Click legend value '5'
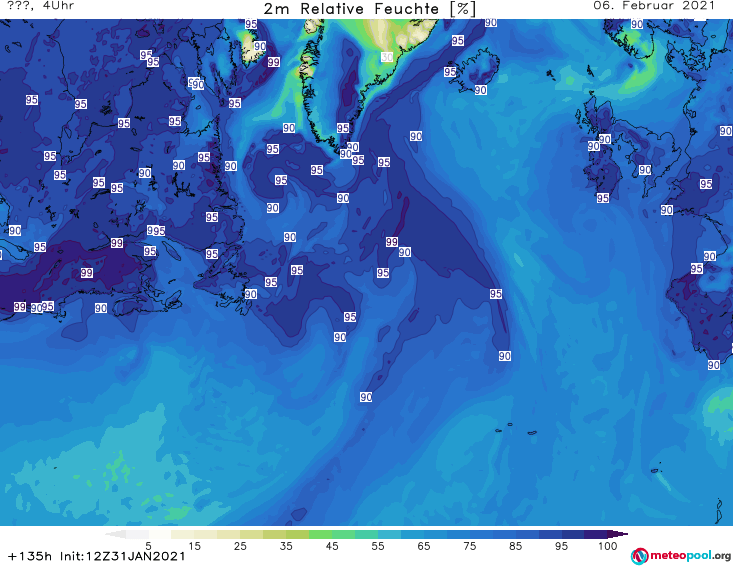This screenshot has width=733, height=566. [148, 546]
